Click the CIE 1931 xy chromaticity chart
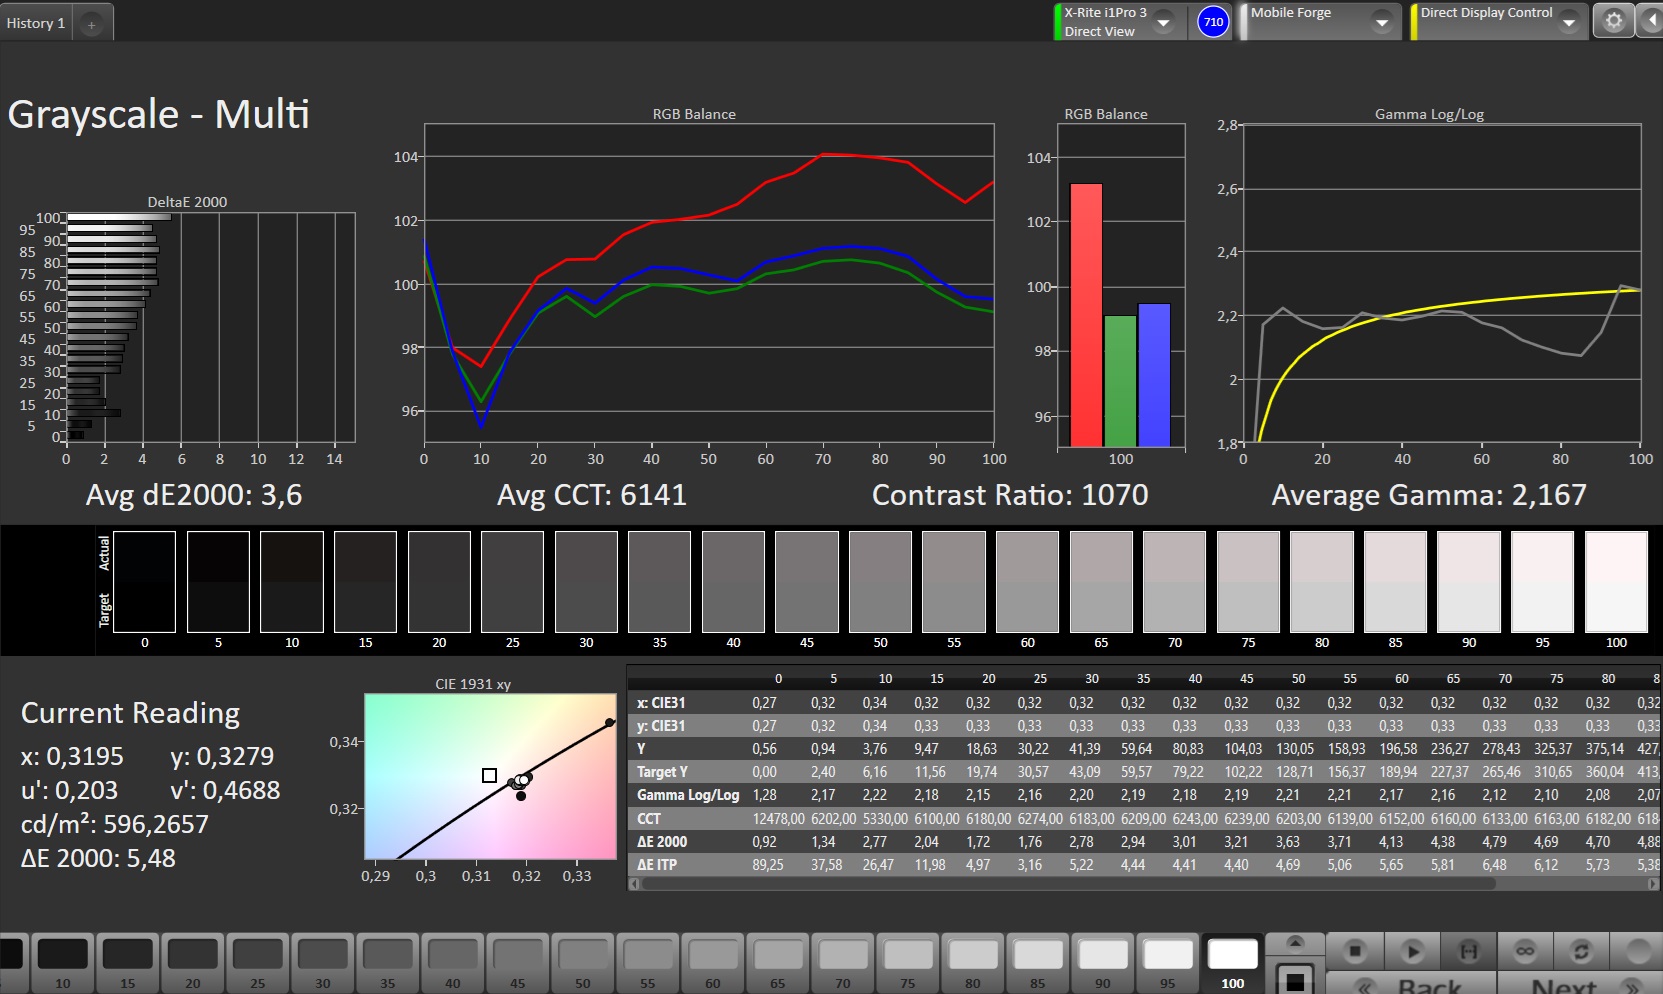 490,776
